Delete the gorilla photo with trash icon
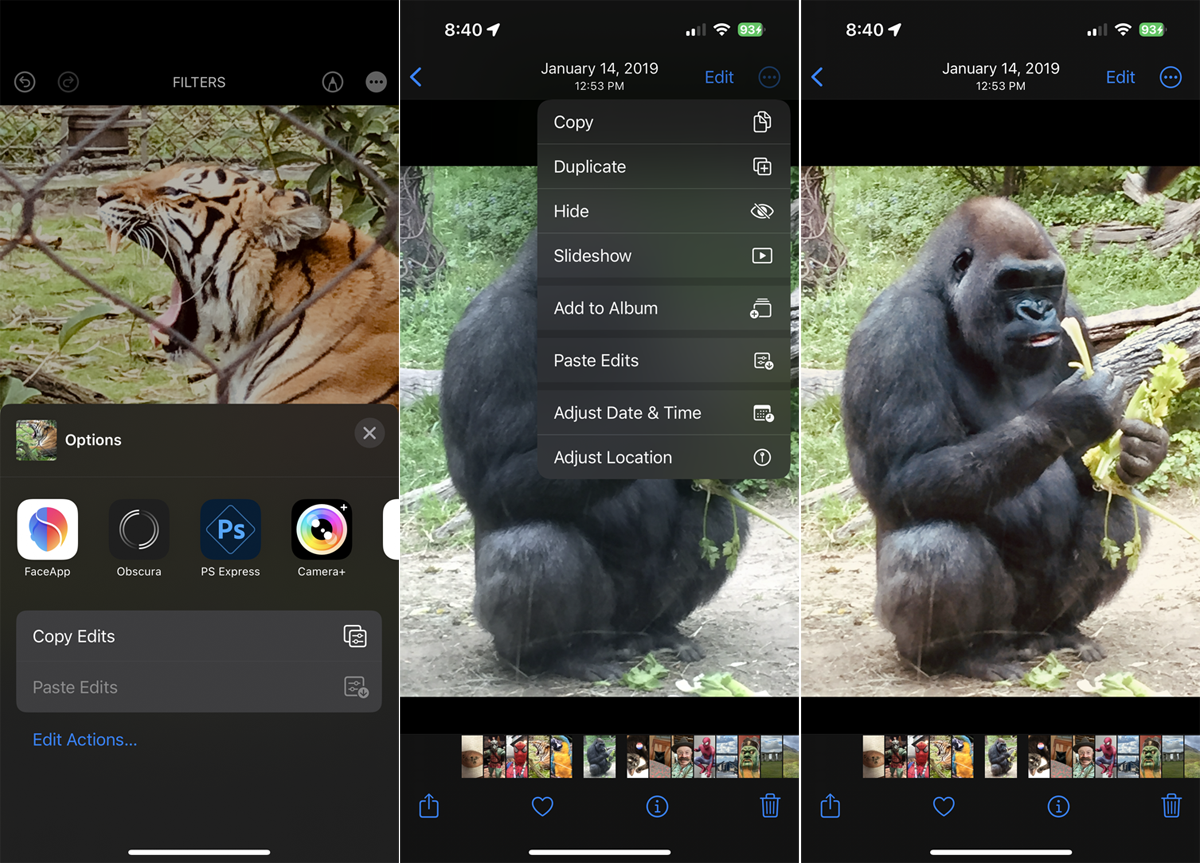This screenshot has width=1200, height=863. (x=1171, y=806)
